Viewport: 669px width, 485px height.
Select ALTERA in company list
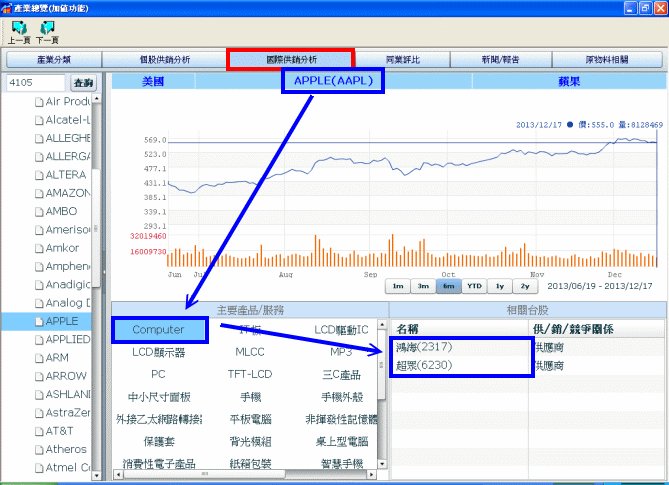(x=66, y=175)
